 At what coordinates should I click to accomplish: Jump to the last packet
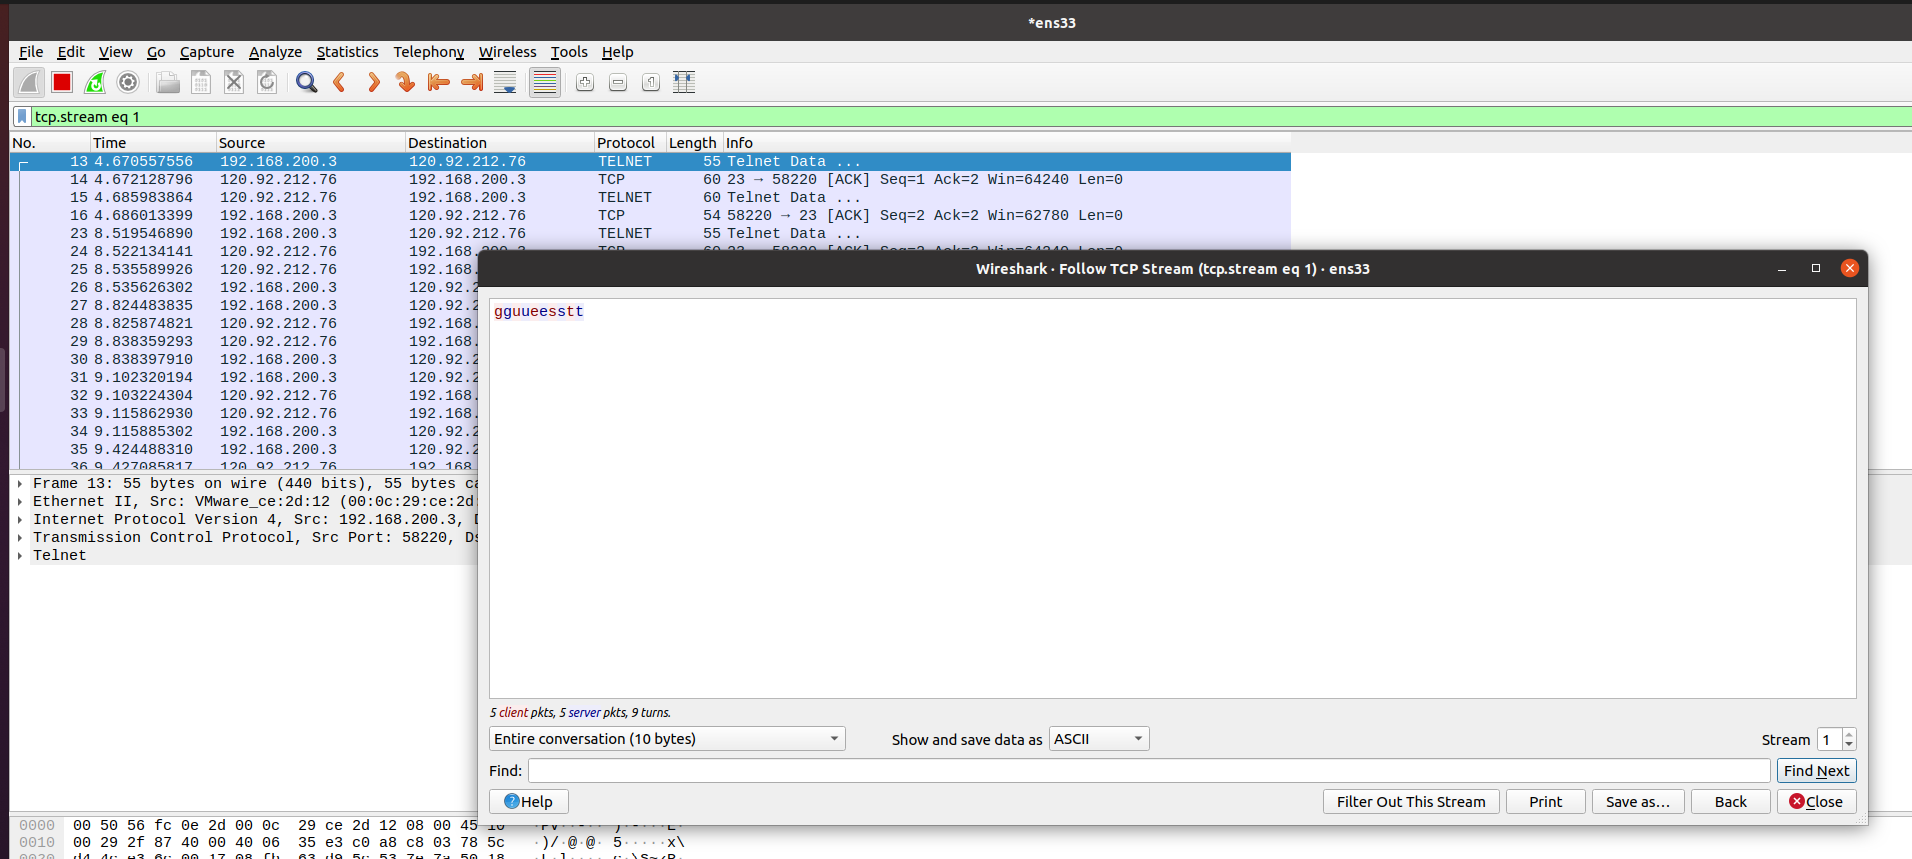[472, 83]
